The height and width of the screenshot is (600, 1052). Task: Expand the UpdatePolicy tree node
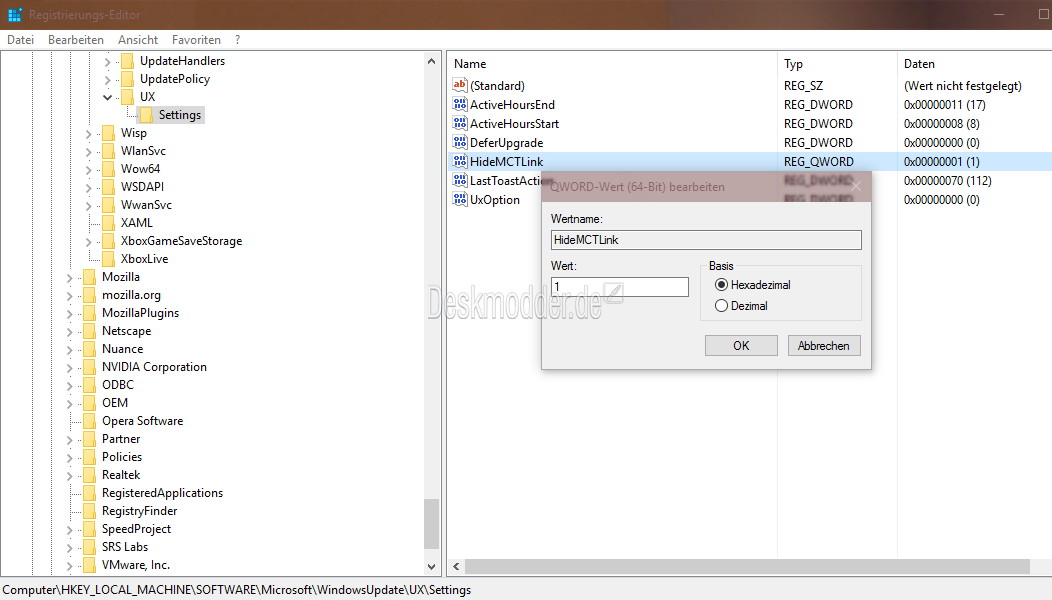point(107,80)
